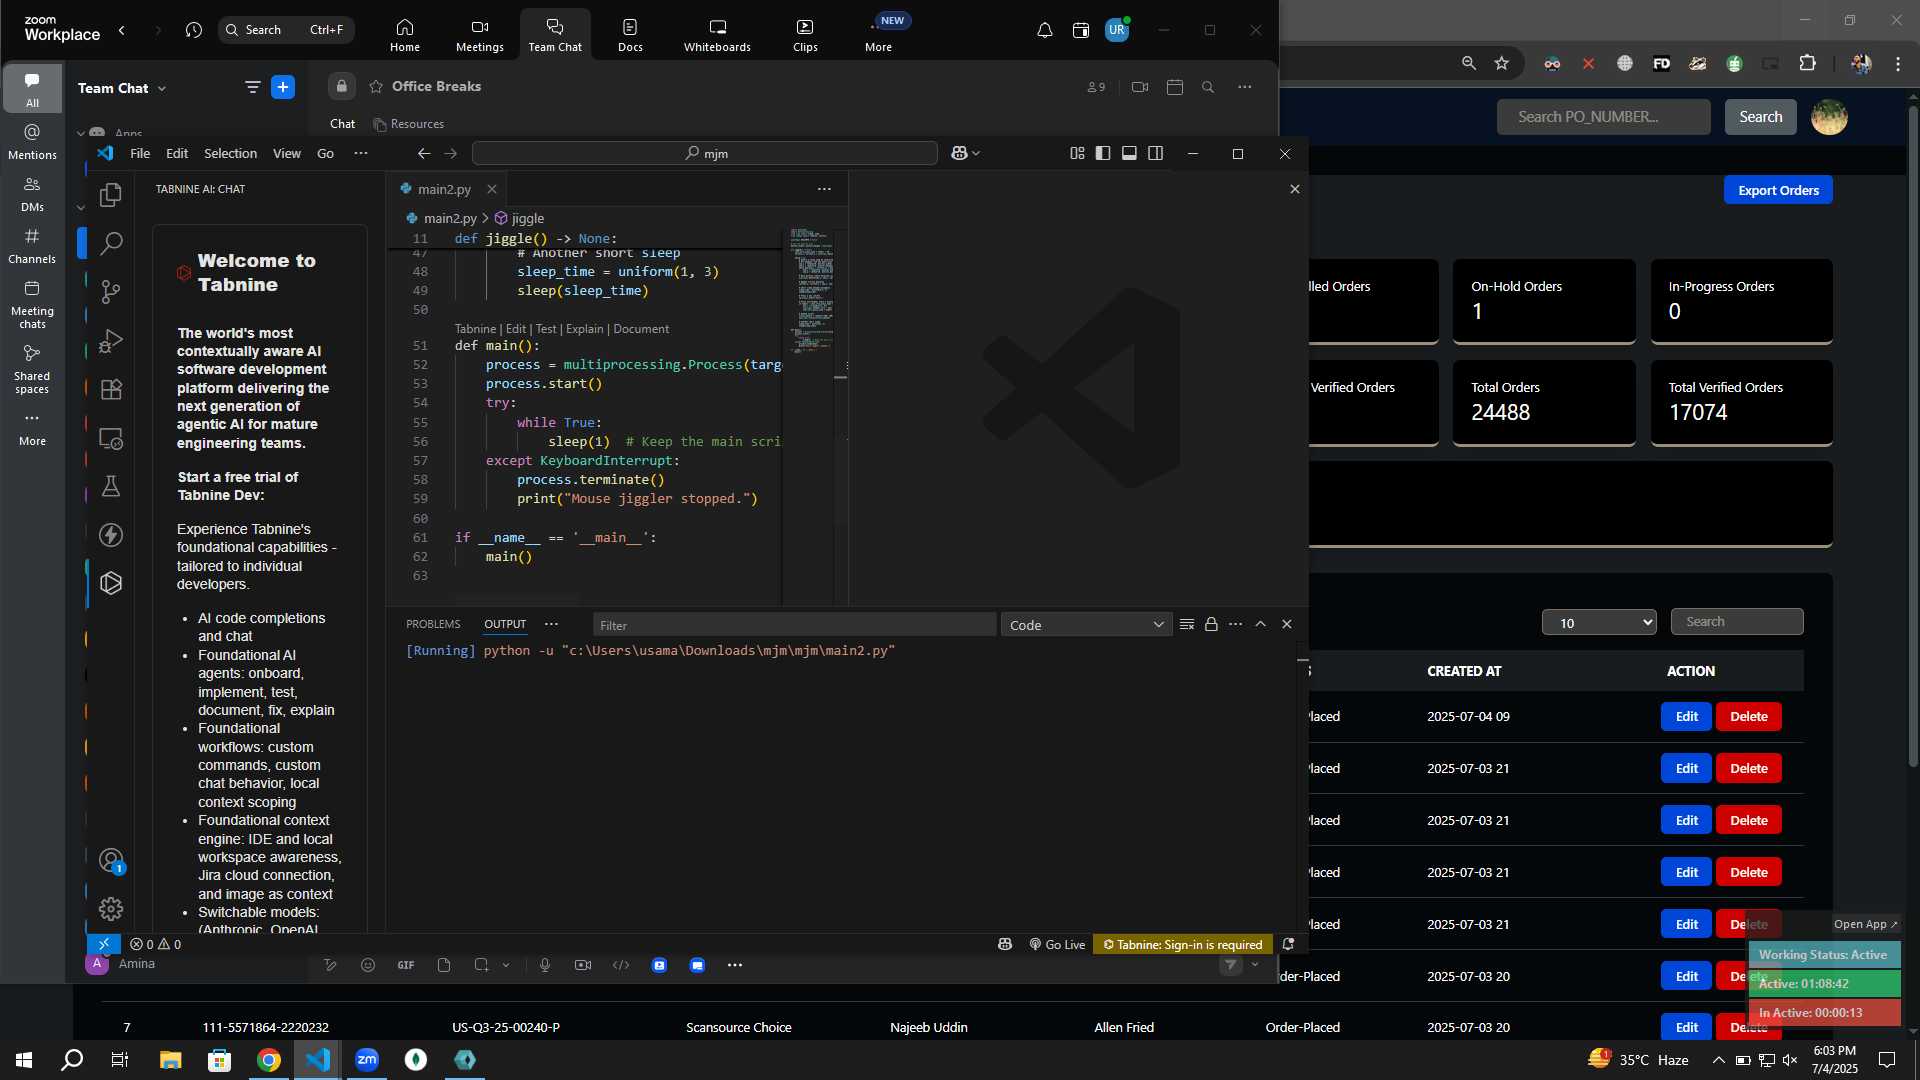Open the Code output channel dropdown
Viewport: 1920px width, 1080px height.
click(1086, 624)
